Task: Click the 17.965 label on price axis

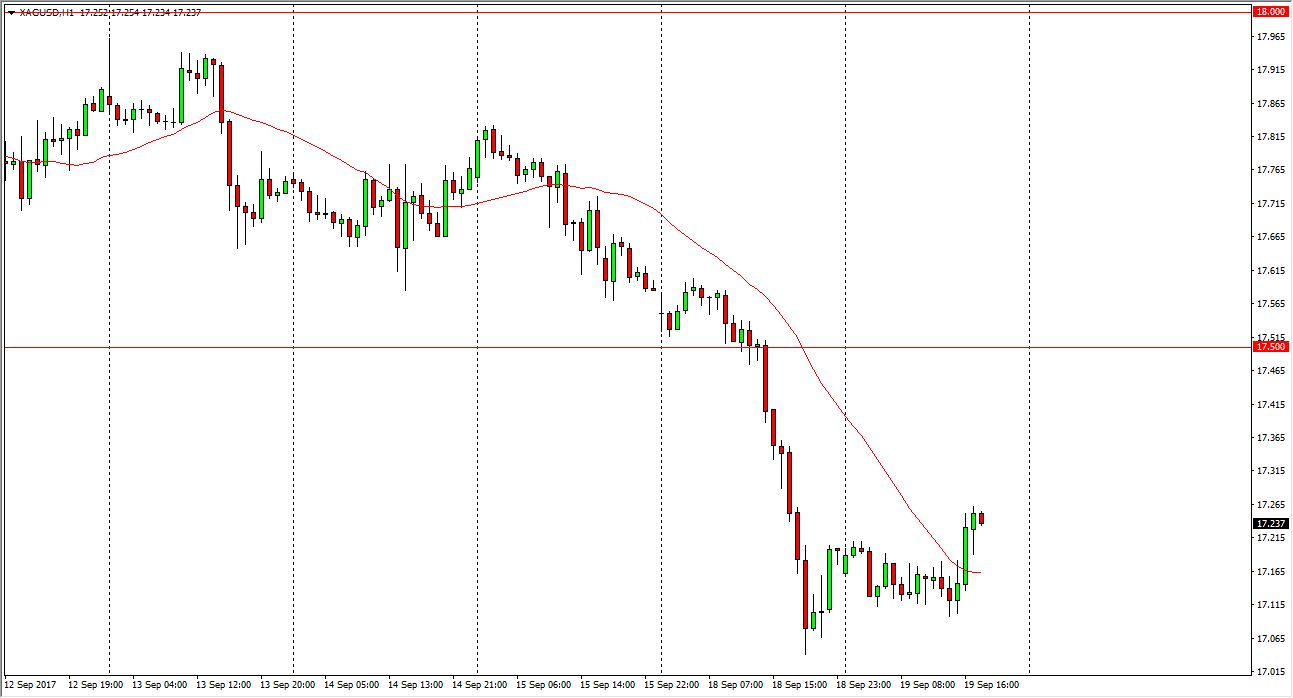Action: click(1270, 37)
